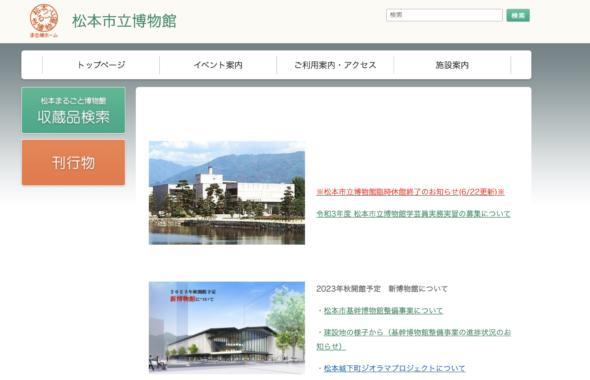Click the round museum logo stamp icon
Viewport: 590px width, 380px height.
pyautogui.click(x=44, y=18)
